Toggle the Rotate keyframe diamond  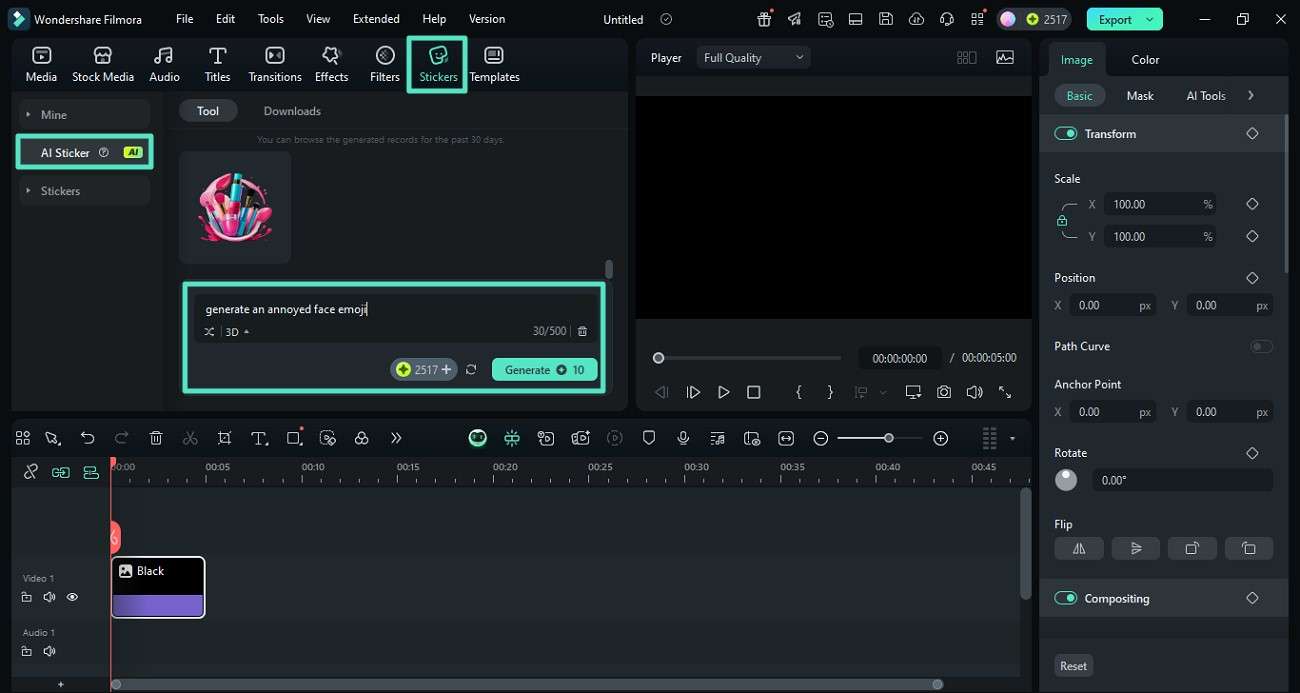[1252, 453]
